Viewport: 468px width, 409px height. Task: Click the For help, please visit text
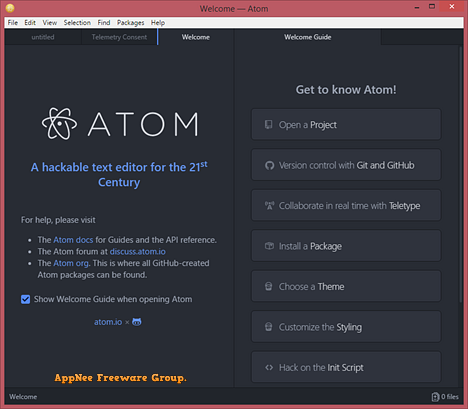point(58,220)
